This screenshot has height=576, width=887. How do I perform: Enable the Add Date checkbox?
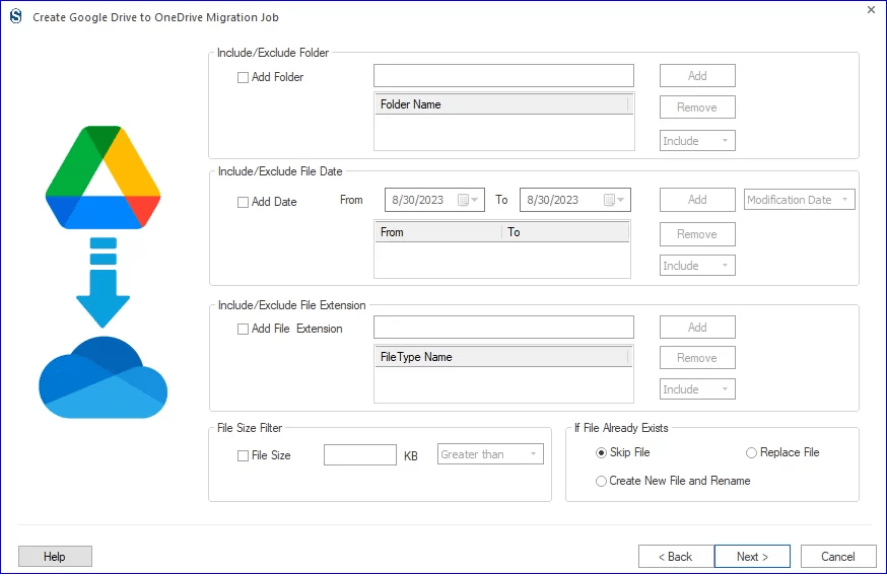[x=243, y=202]
